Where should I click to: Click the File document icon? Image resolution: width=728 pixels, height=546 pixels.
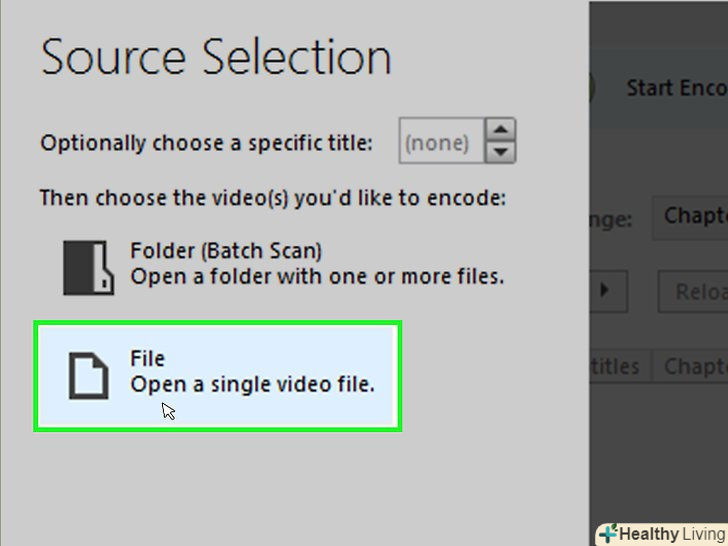tap(87, 375)
